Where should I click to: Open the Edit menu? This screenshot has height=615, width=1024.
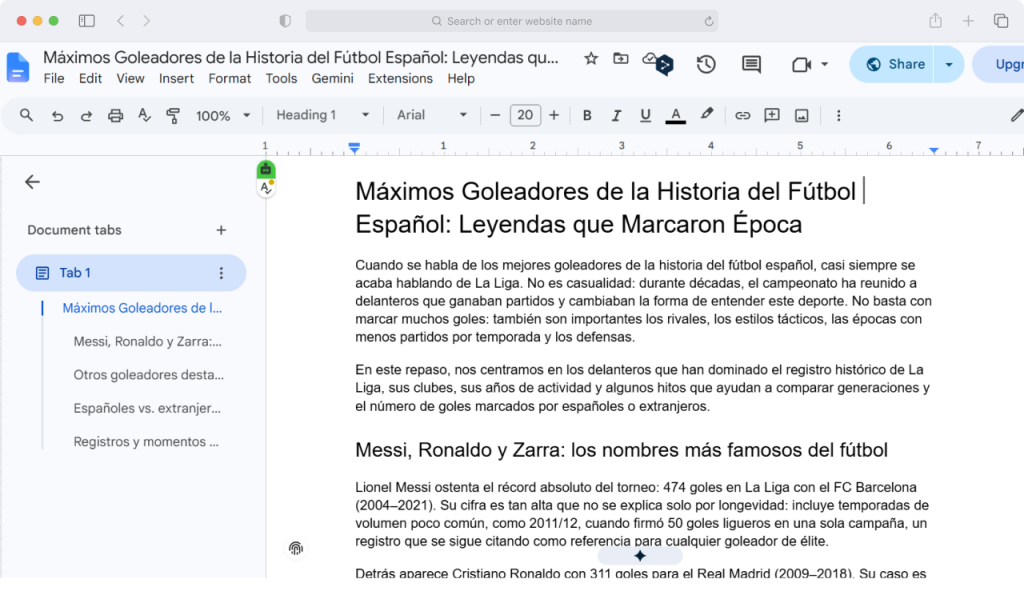(x=90, y=78)
